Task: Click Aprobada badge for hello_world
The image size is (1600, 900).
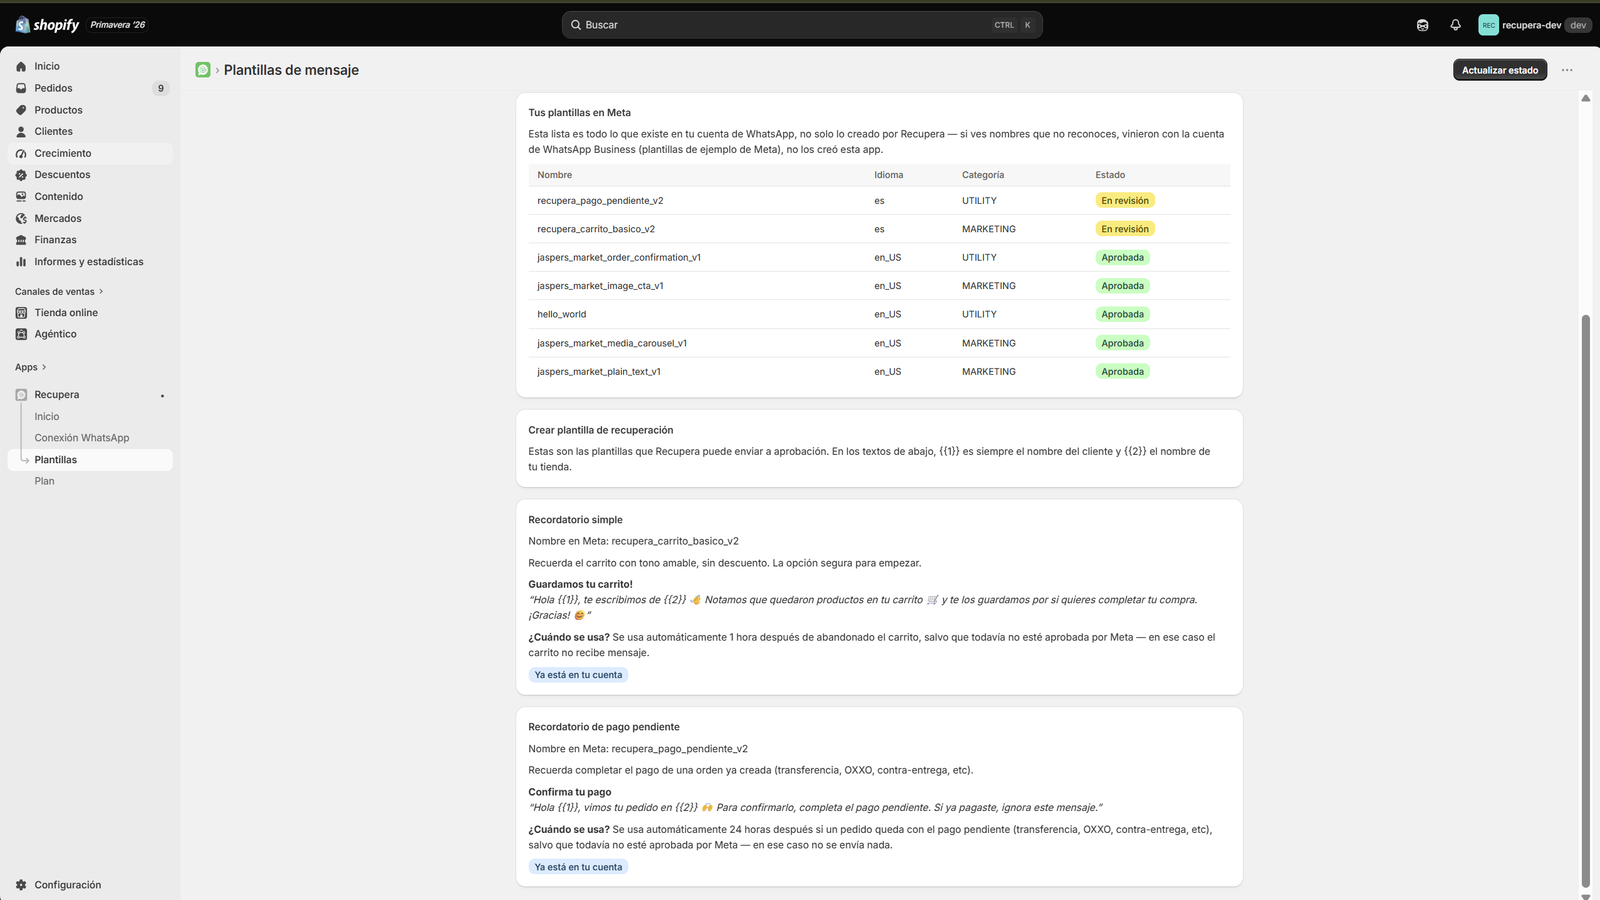Action: pyautogui.click(x=1122, y=314)
